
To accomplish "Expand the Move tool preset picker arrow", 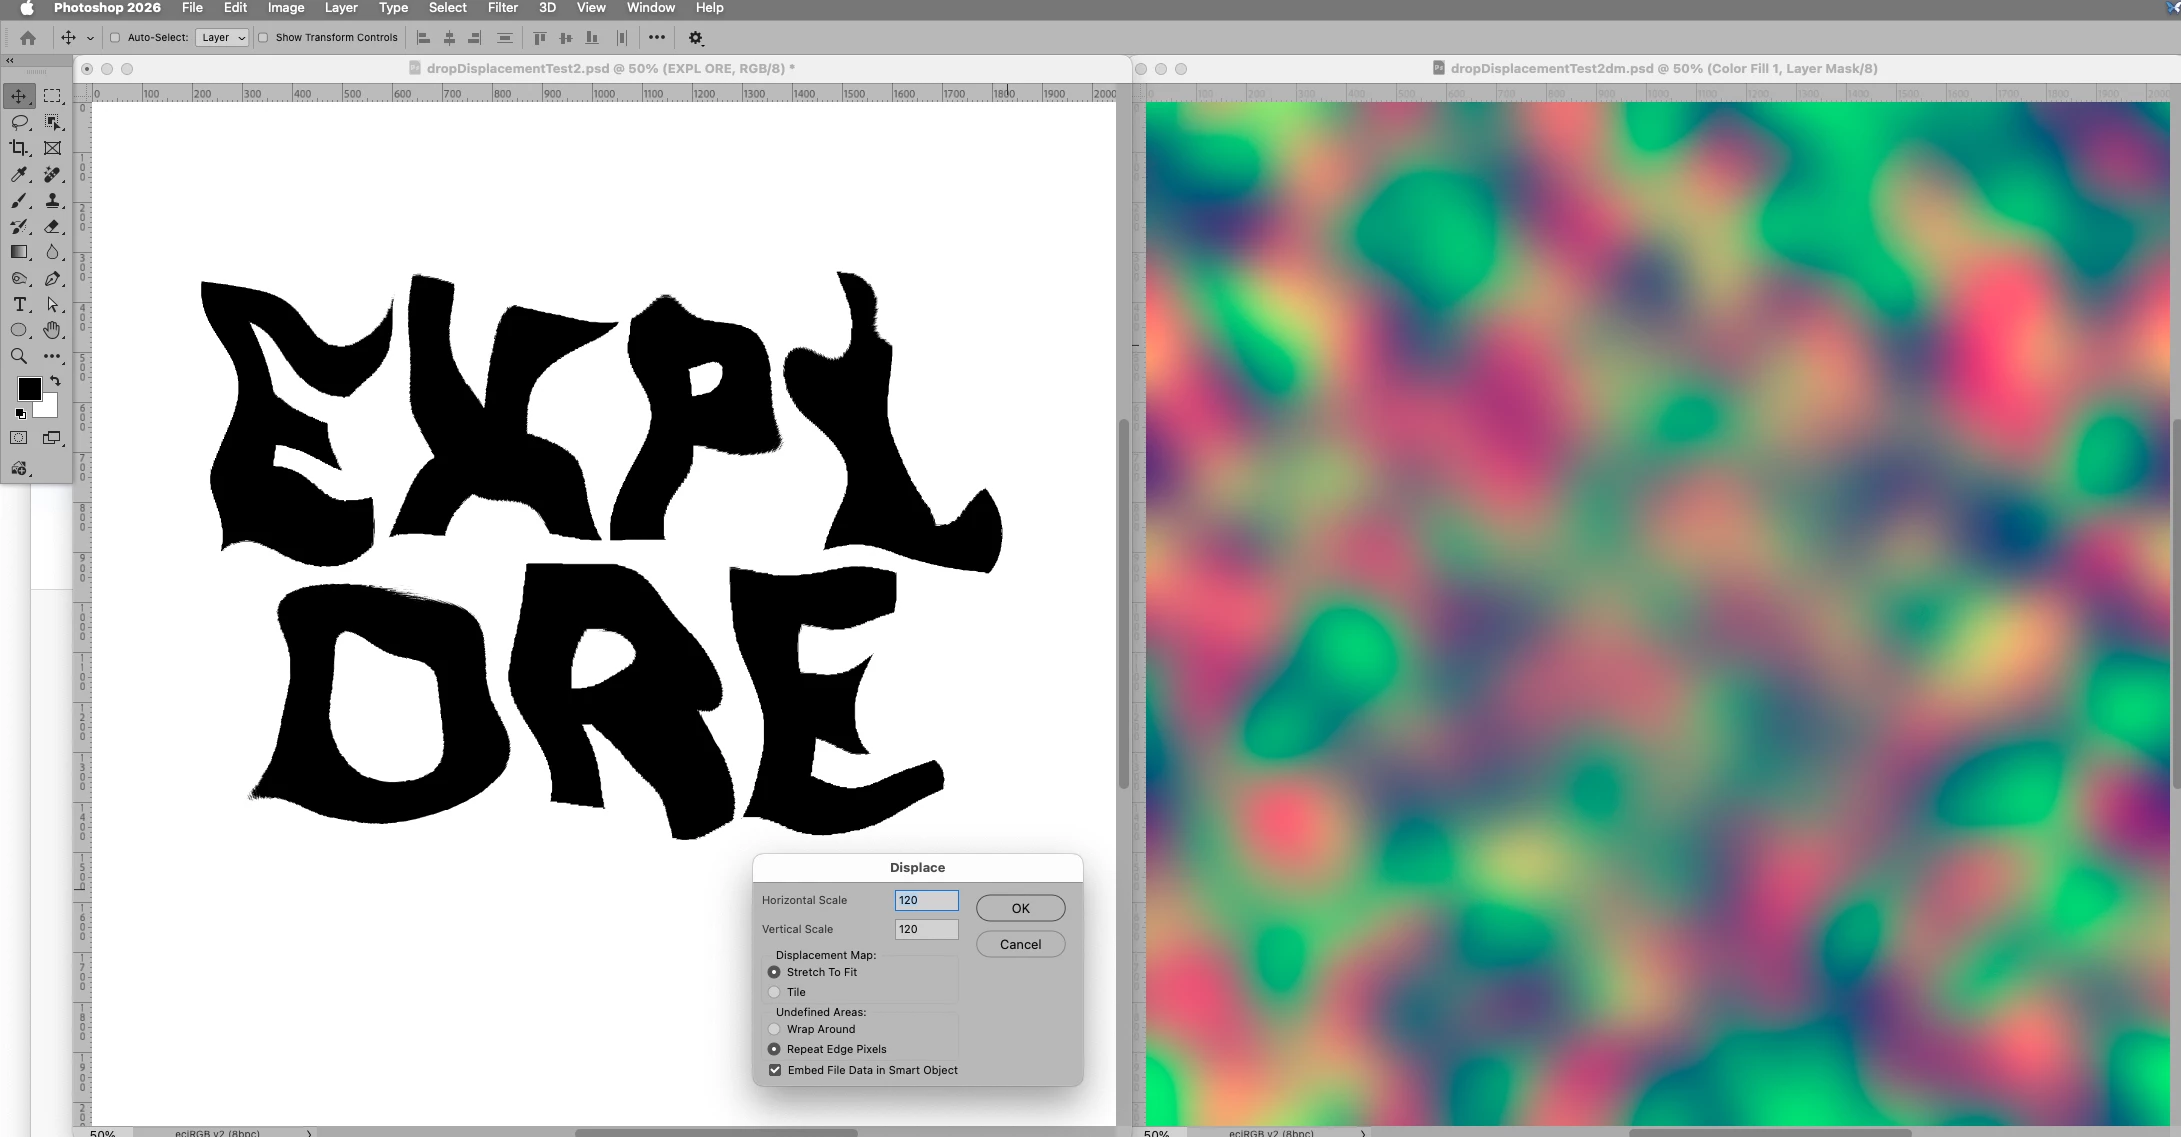I will (90, 38).
